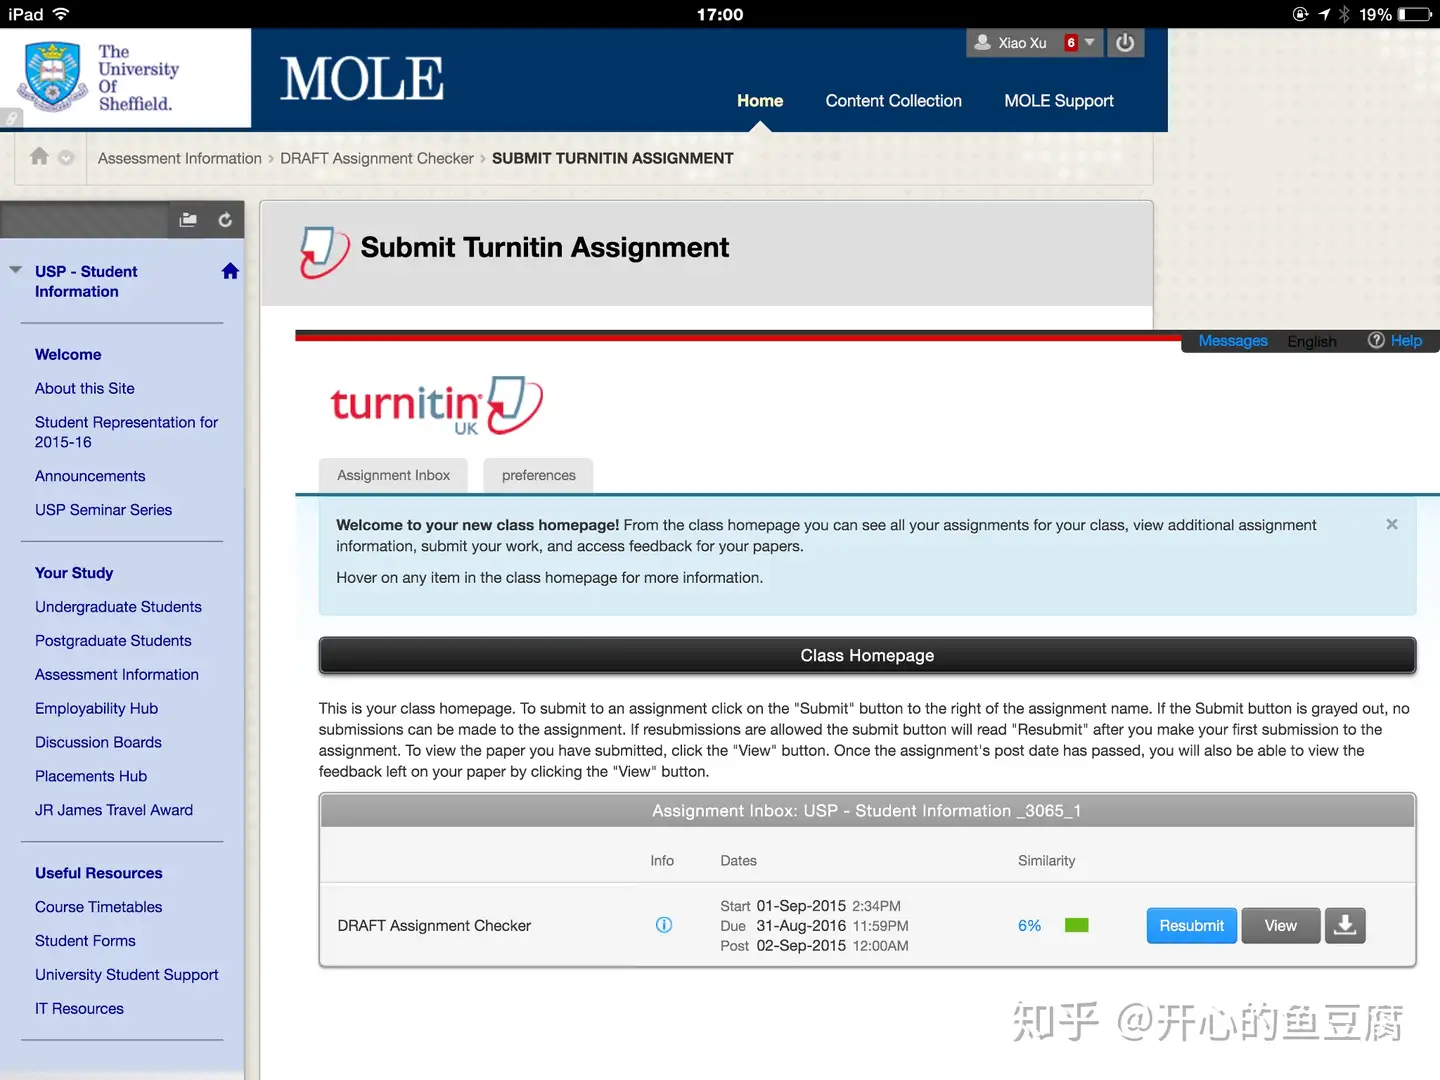Open Assessment Information in sidebar

pos(117,675)
